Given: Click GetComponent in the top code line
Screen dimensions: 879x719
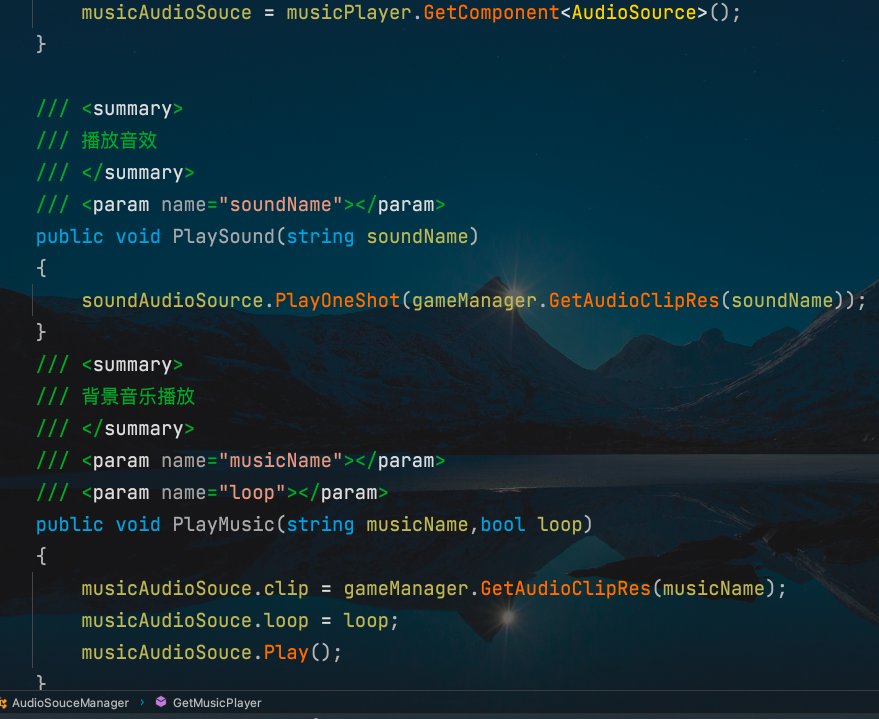Looking at the screenshot, I should pos(491,12).
